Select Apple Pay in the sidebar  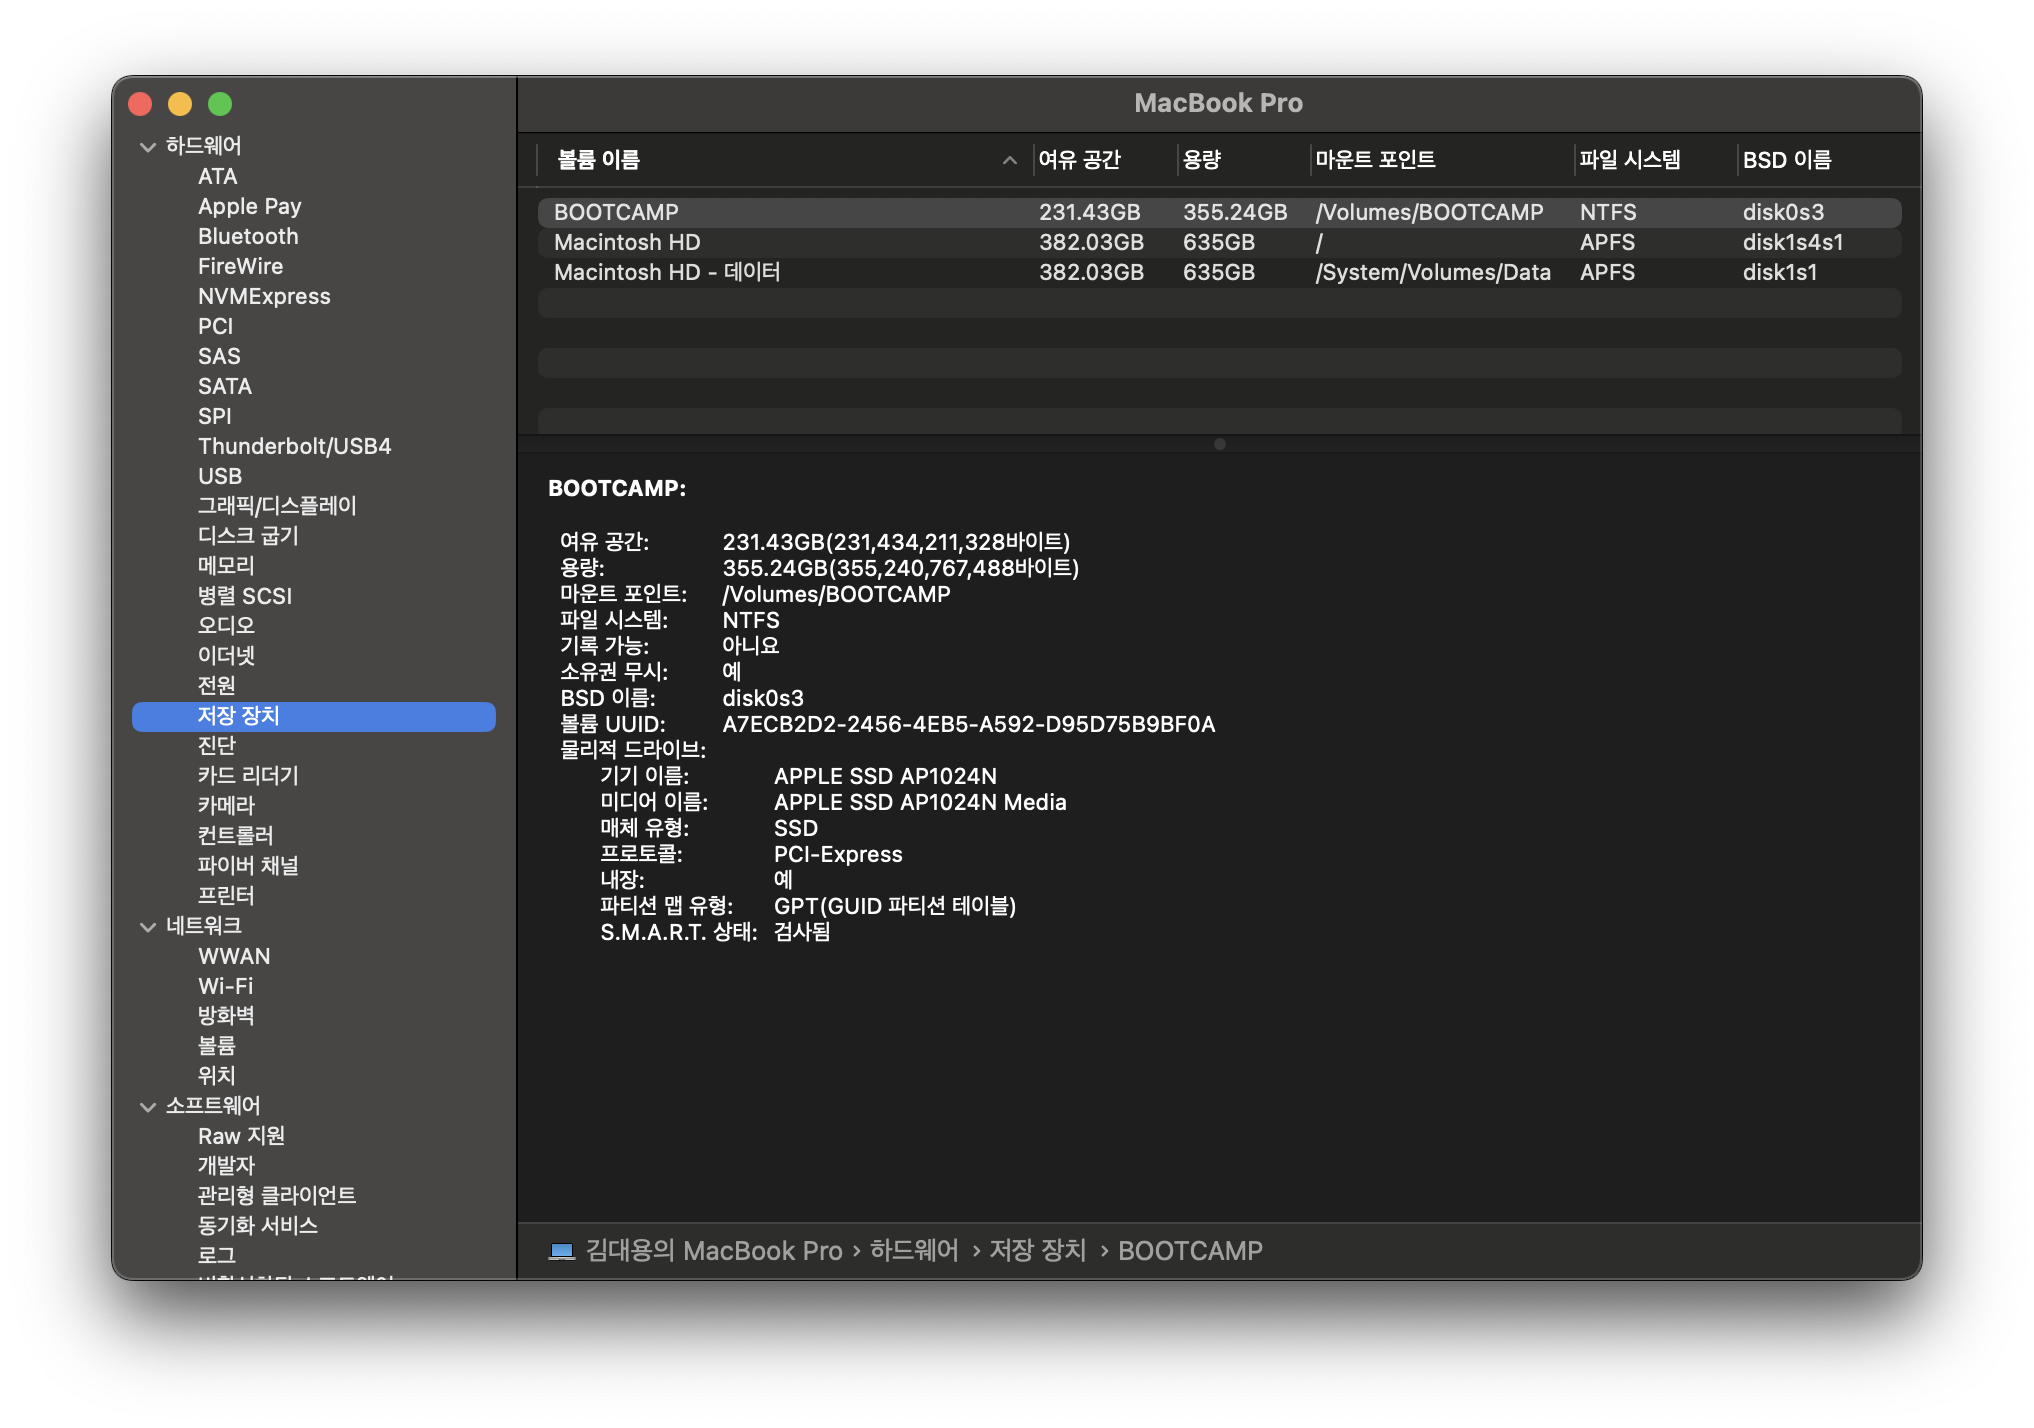click(x=249, y=206)
